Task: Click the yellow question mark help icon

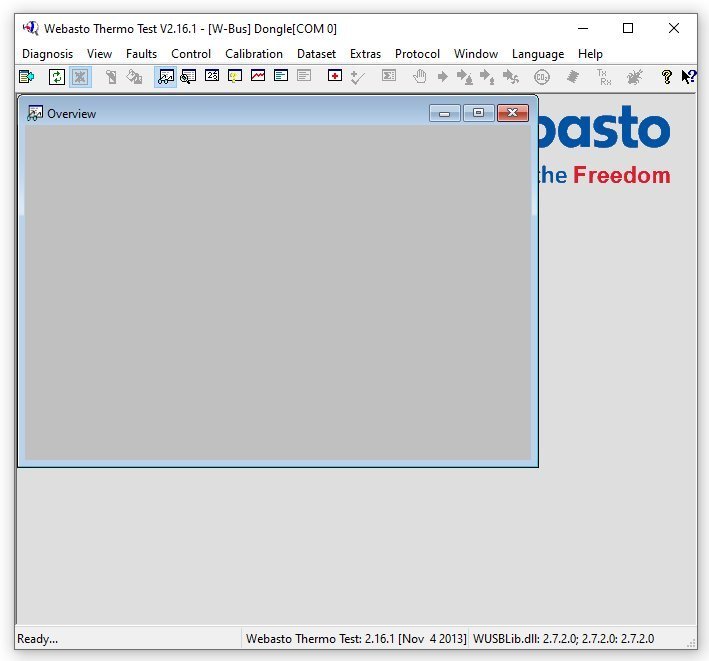Action: click(x=667, y=76)
